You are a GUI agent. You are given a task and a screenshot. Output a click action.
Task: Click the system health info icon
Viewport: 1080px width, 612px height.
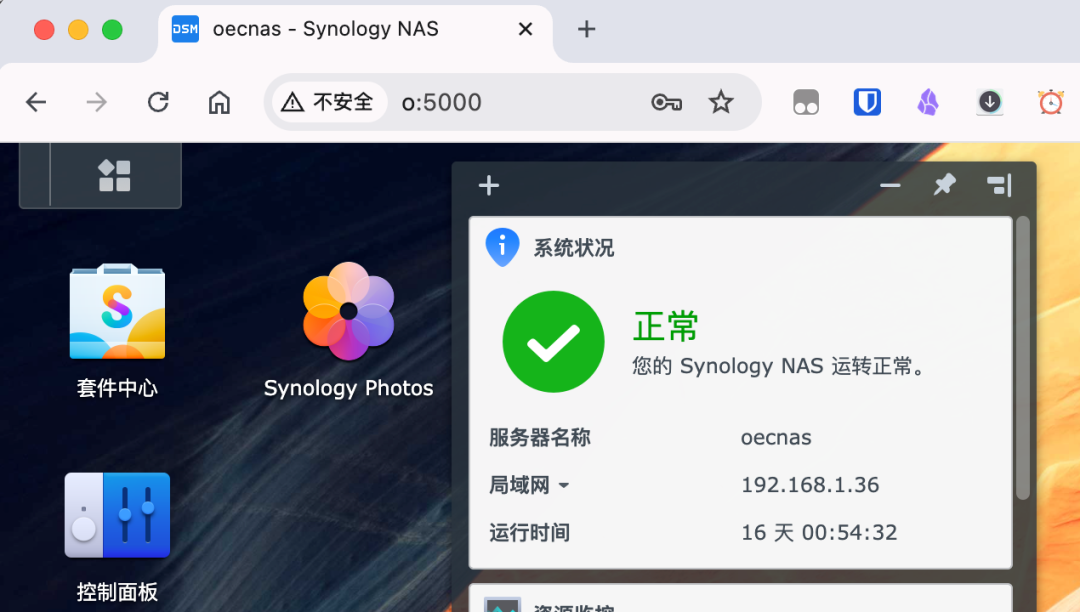[x=502, y=246]
